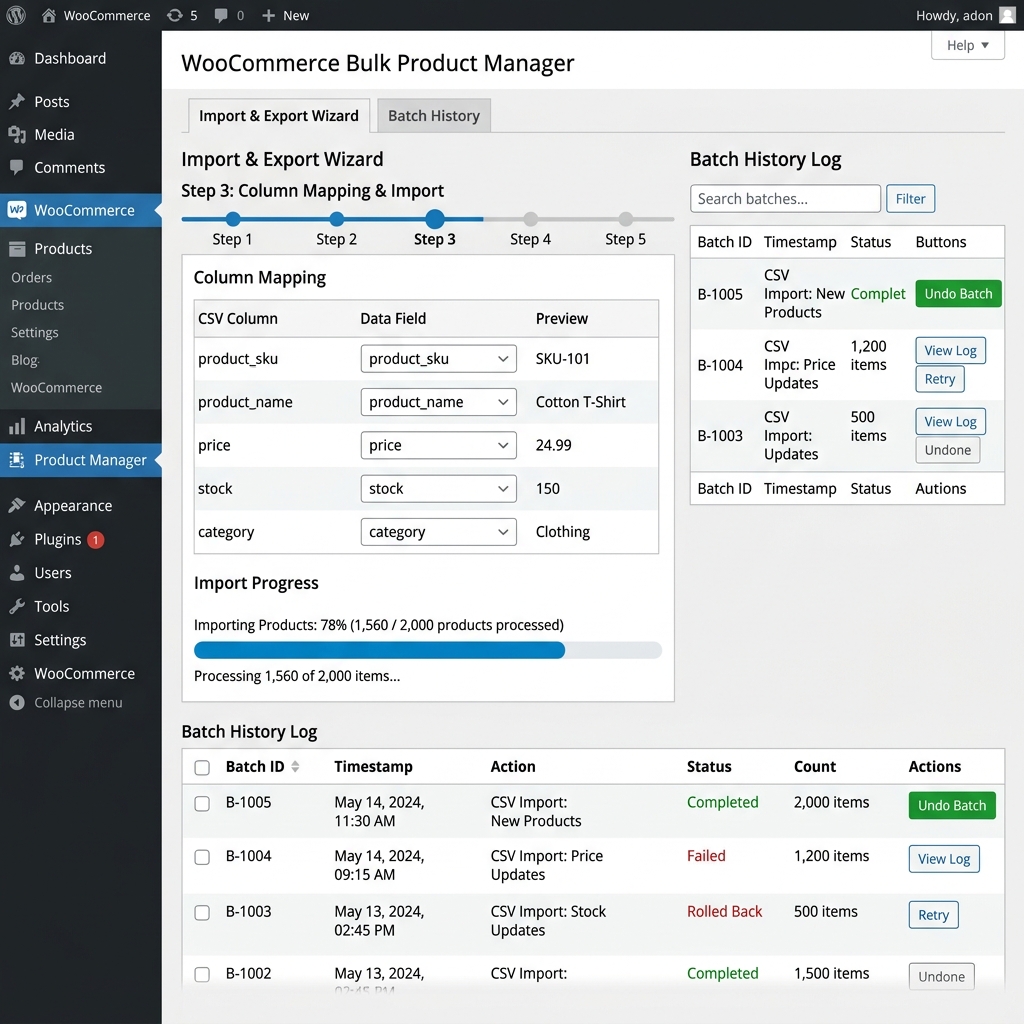Open the product_name data field dropdown
1024x1024 pixels.
pyautogui.click(x=438, y=402)
